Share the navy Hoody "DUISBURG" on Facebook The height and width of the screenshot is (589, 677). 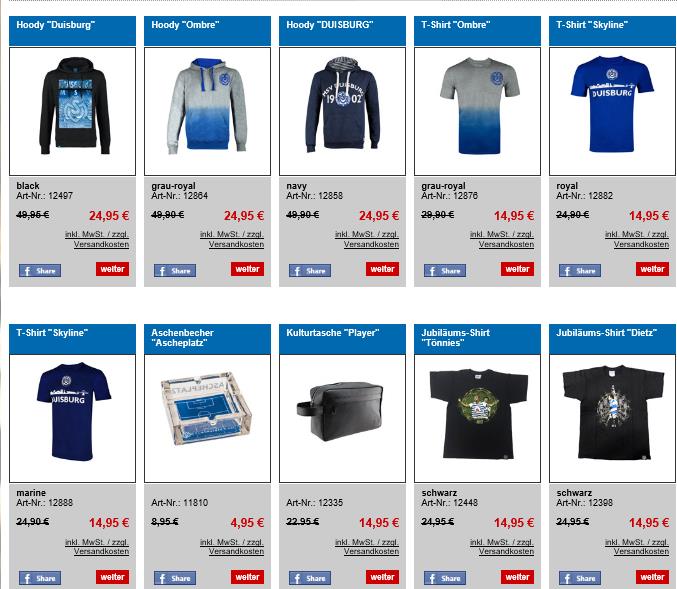click(310, 271)
